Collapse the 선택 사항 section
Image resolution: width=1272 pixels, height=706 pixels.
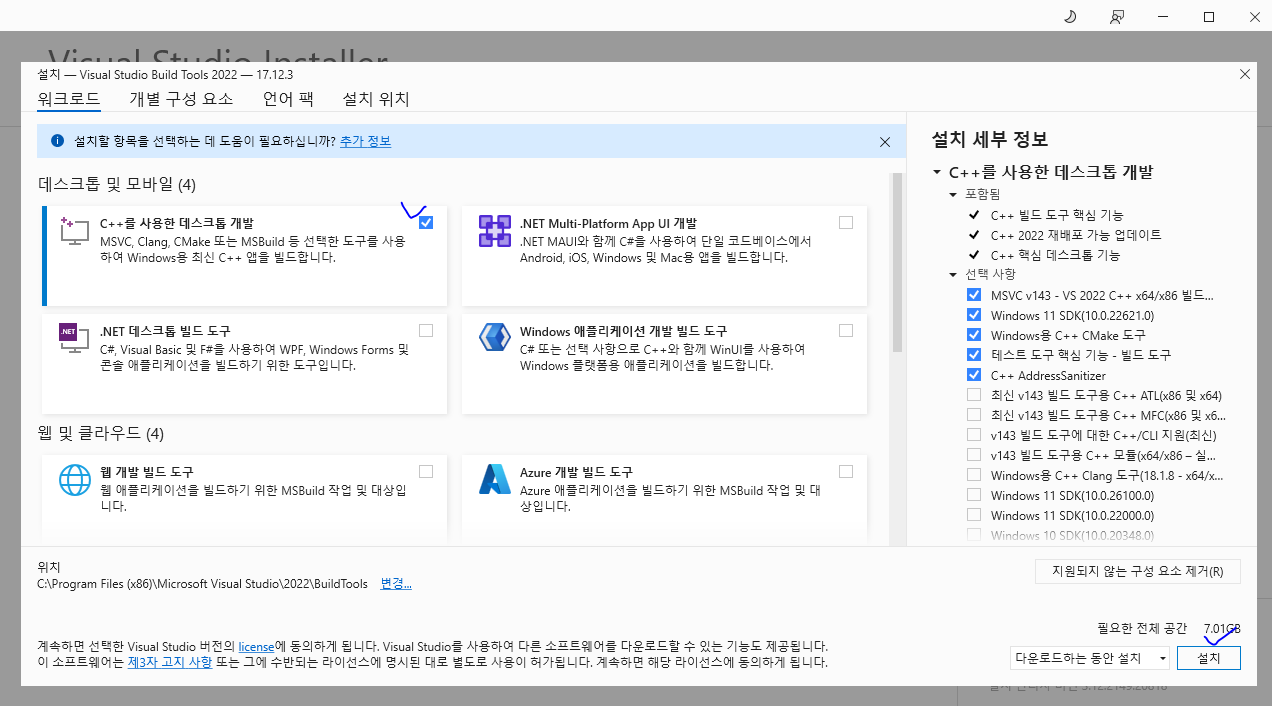[953, 274]
